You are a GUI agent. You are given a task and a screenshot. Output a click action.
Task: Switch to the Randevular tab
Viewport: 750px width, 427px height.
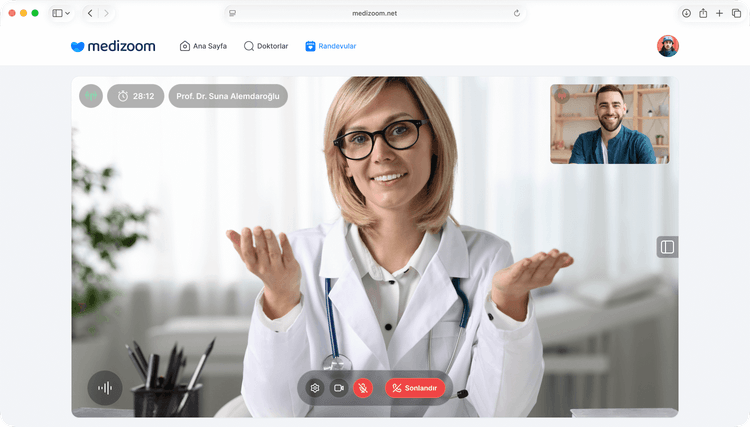click(331, 46)
